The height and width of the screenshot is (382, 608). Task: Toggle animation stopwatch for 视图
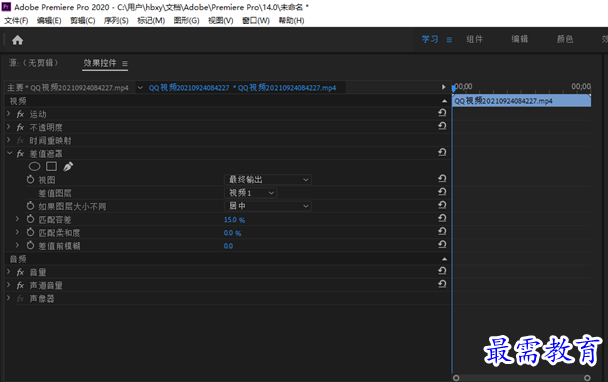click(30, 179)
